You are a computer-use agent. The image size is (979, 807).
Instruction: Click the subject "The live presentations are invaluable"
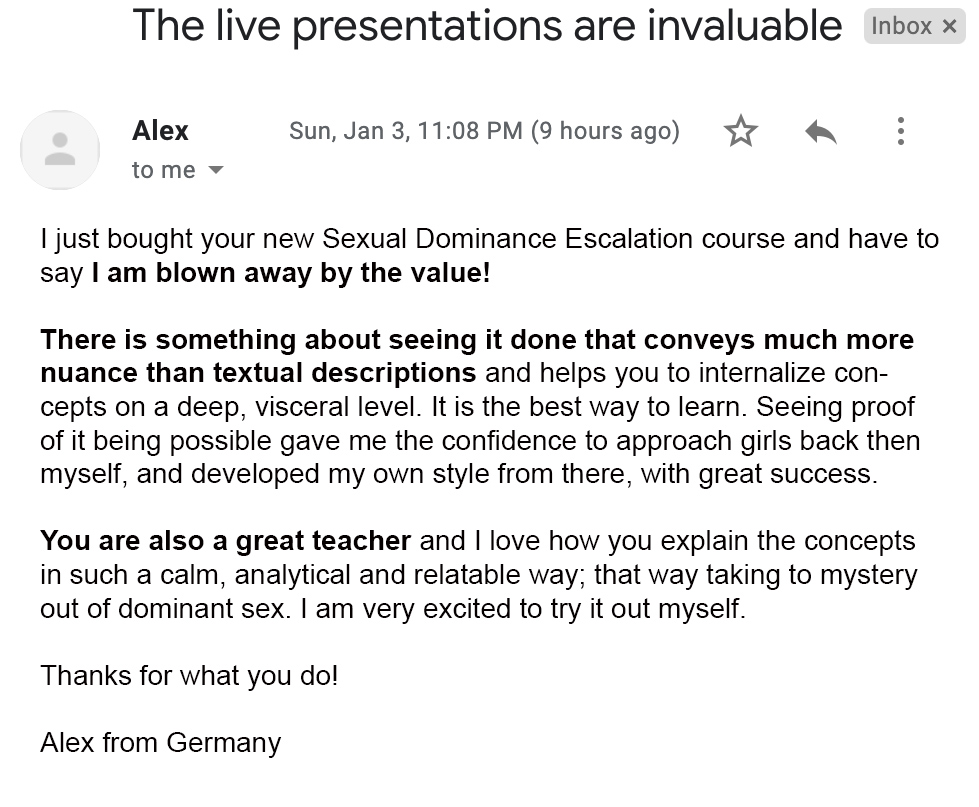[x=487, y=26]
